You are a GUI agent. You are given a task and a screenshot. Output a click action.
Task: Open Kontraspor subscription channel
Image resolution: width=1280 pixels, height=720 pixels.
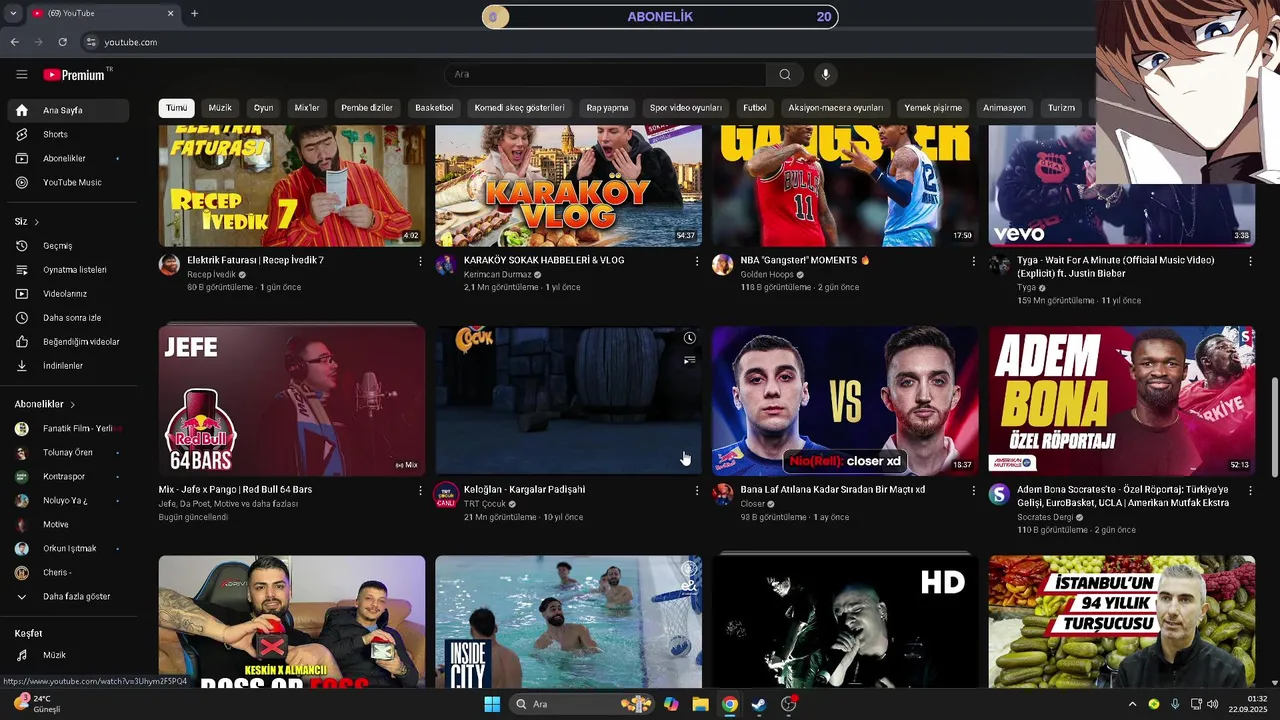click(x=69, y=477)
